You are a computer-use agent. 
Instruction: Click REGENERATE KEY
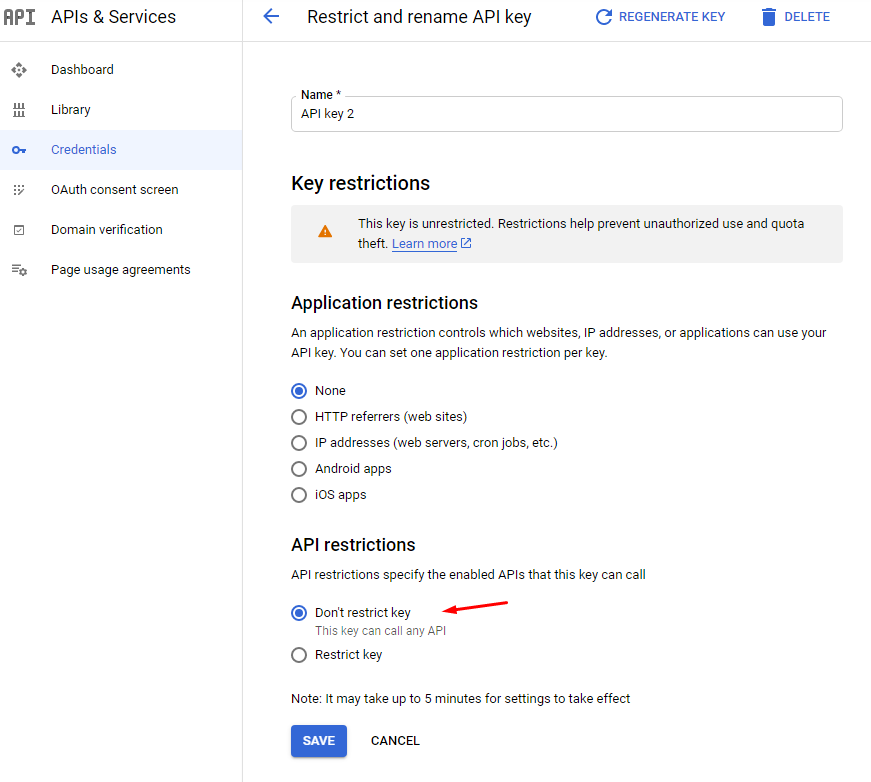click(x=660, y=17)
